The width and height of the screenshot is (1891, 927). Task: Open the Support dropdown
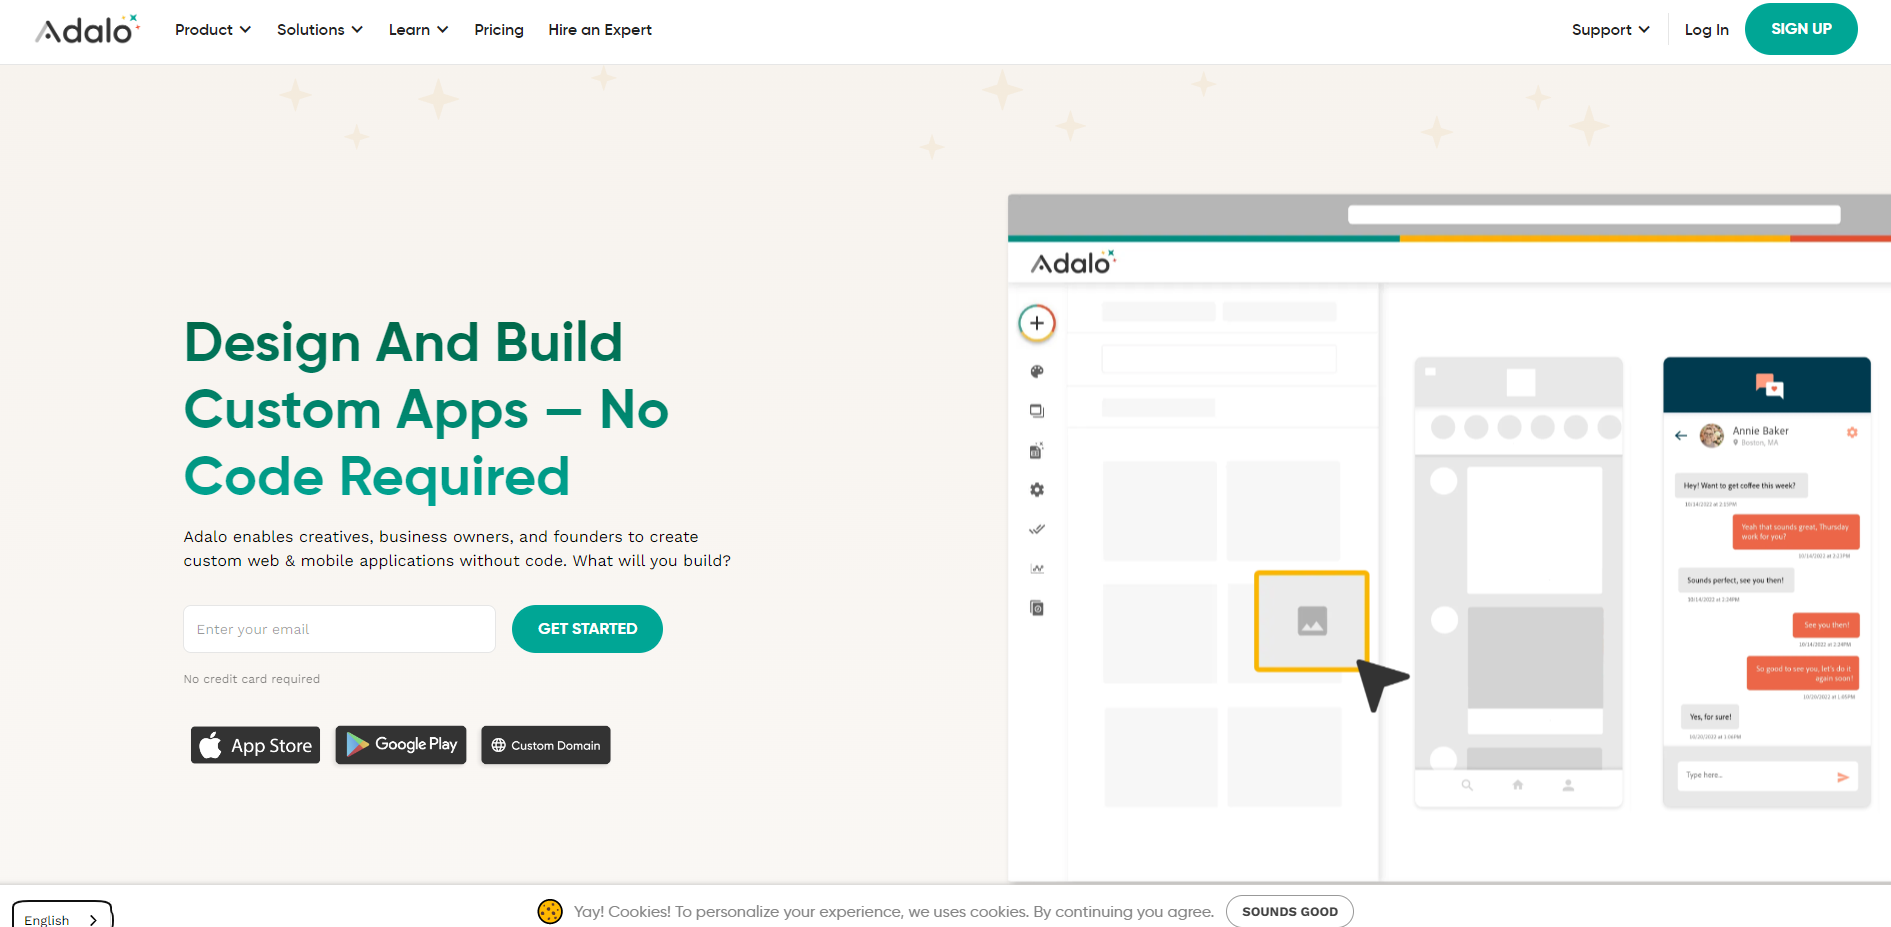(1610, 30)
